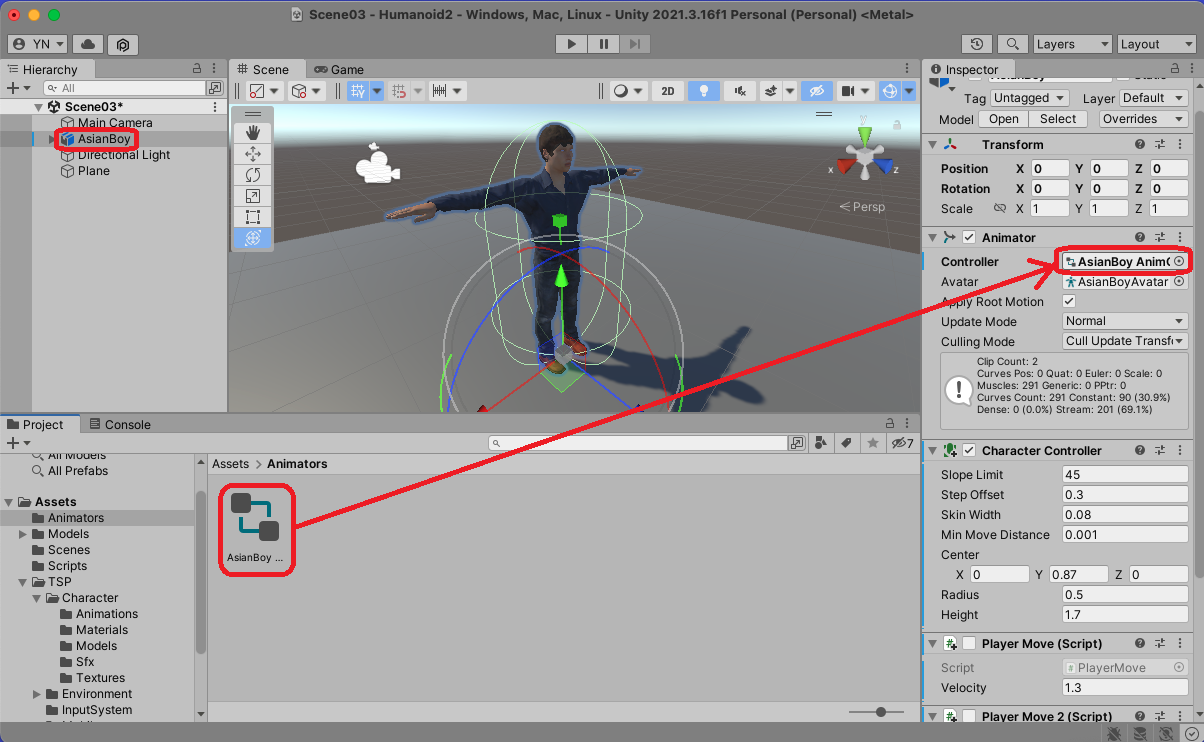Switch to the Game tab
Viewport: 1204px width, 742px height.
[x=339, y=69]
